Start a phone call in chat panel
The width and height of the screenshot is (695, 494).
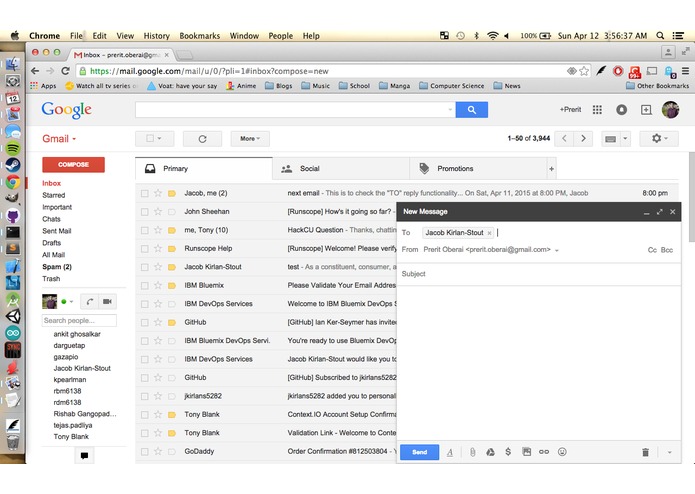(x=90, y=302)
